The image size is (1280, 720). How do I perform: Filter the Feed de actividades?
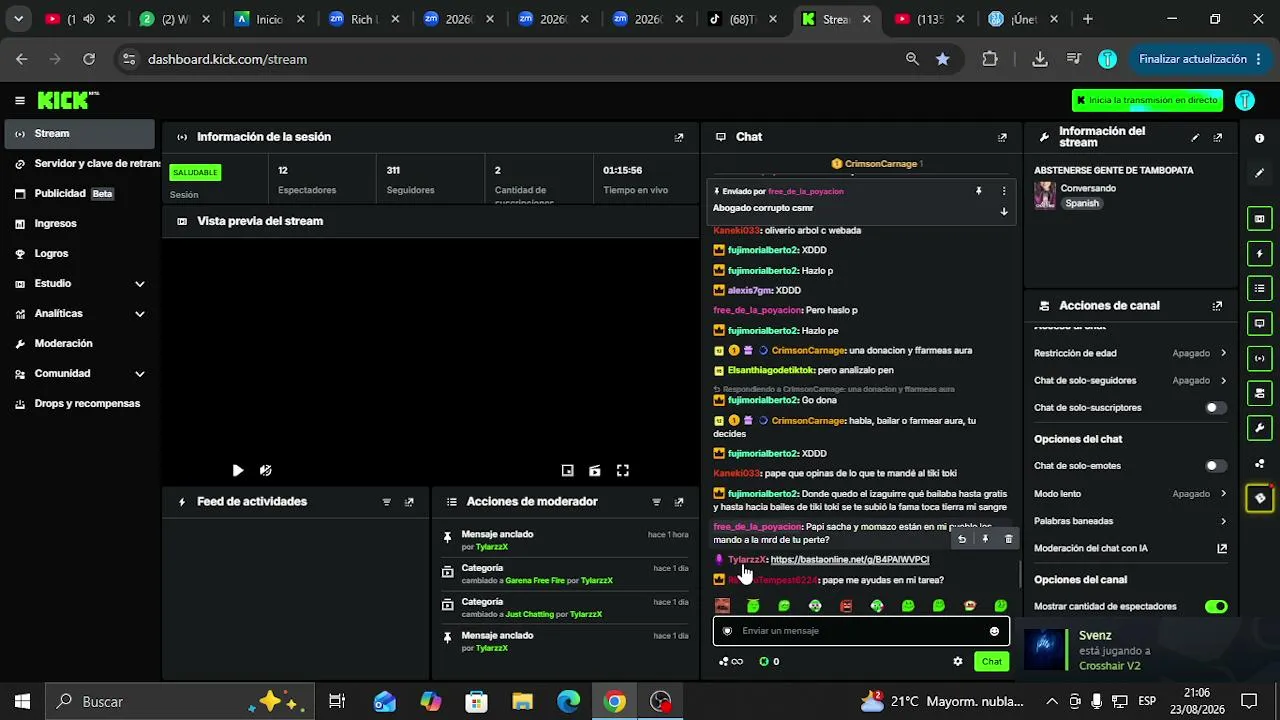[x=387, y=502]
